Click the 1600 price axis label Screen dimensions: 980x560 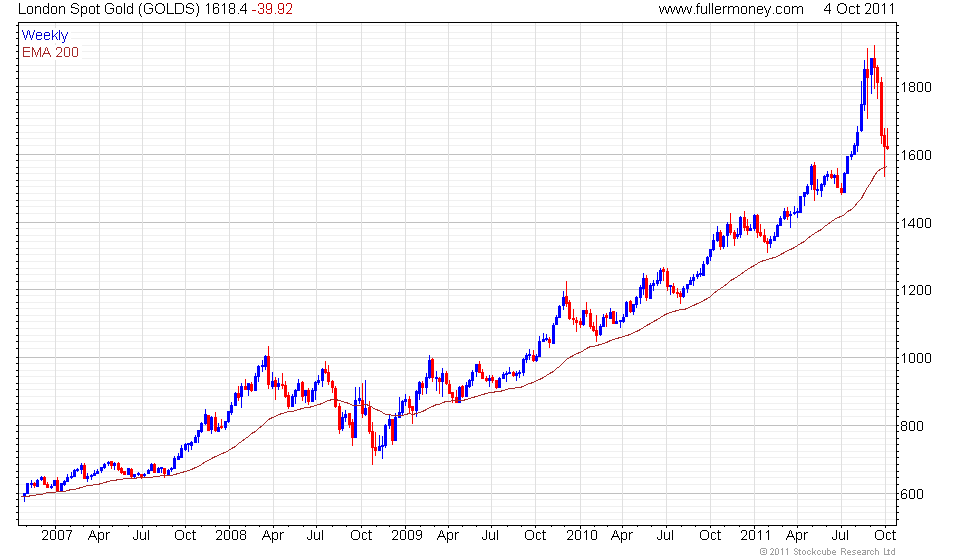click(x=916, y=155)
